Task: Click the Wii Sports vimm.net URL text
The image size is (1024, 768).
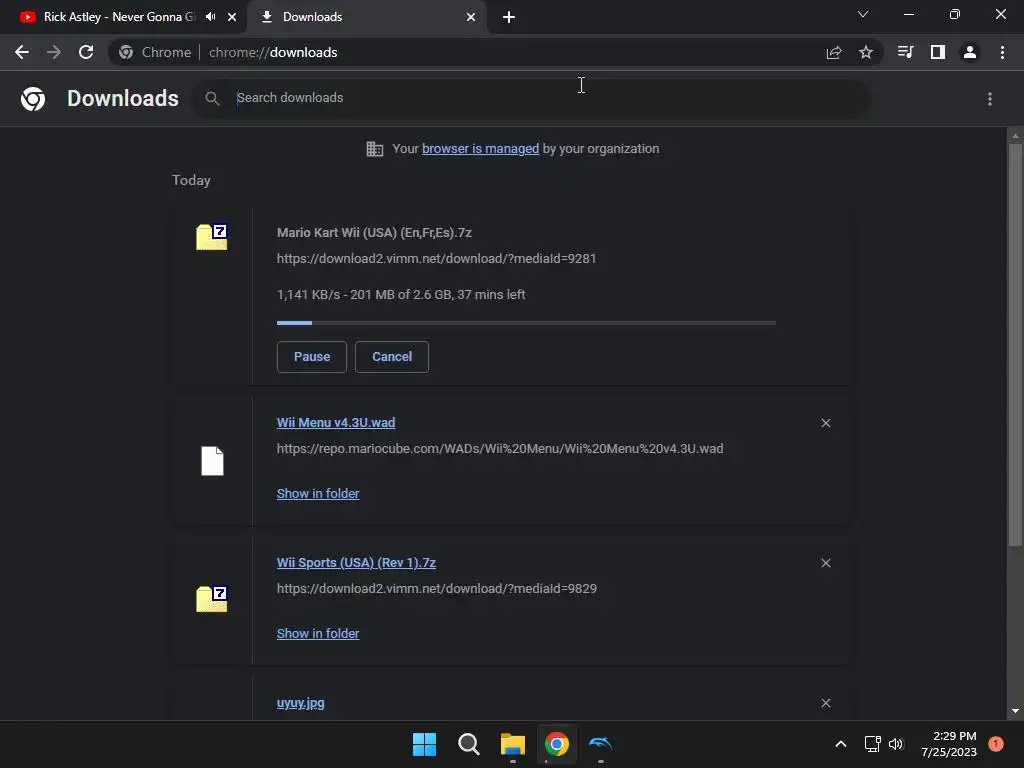Action: (436, 588)
